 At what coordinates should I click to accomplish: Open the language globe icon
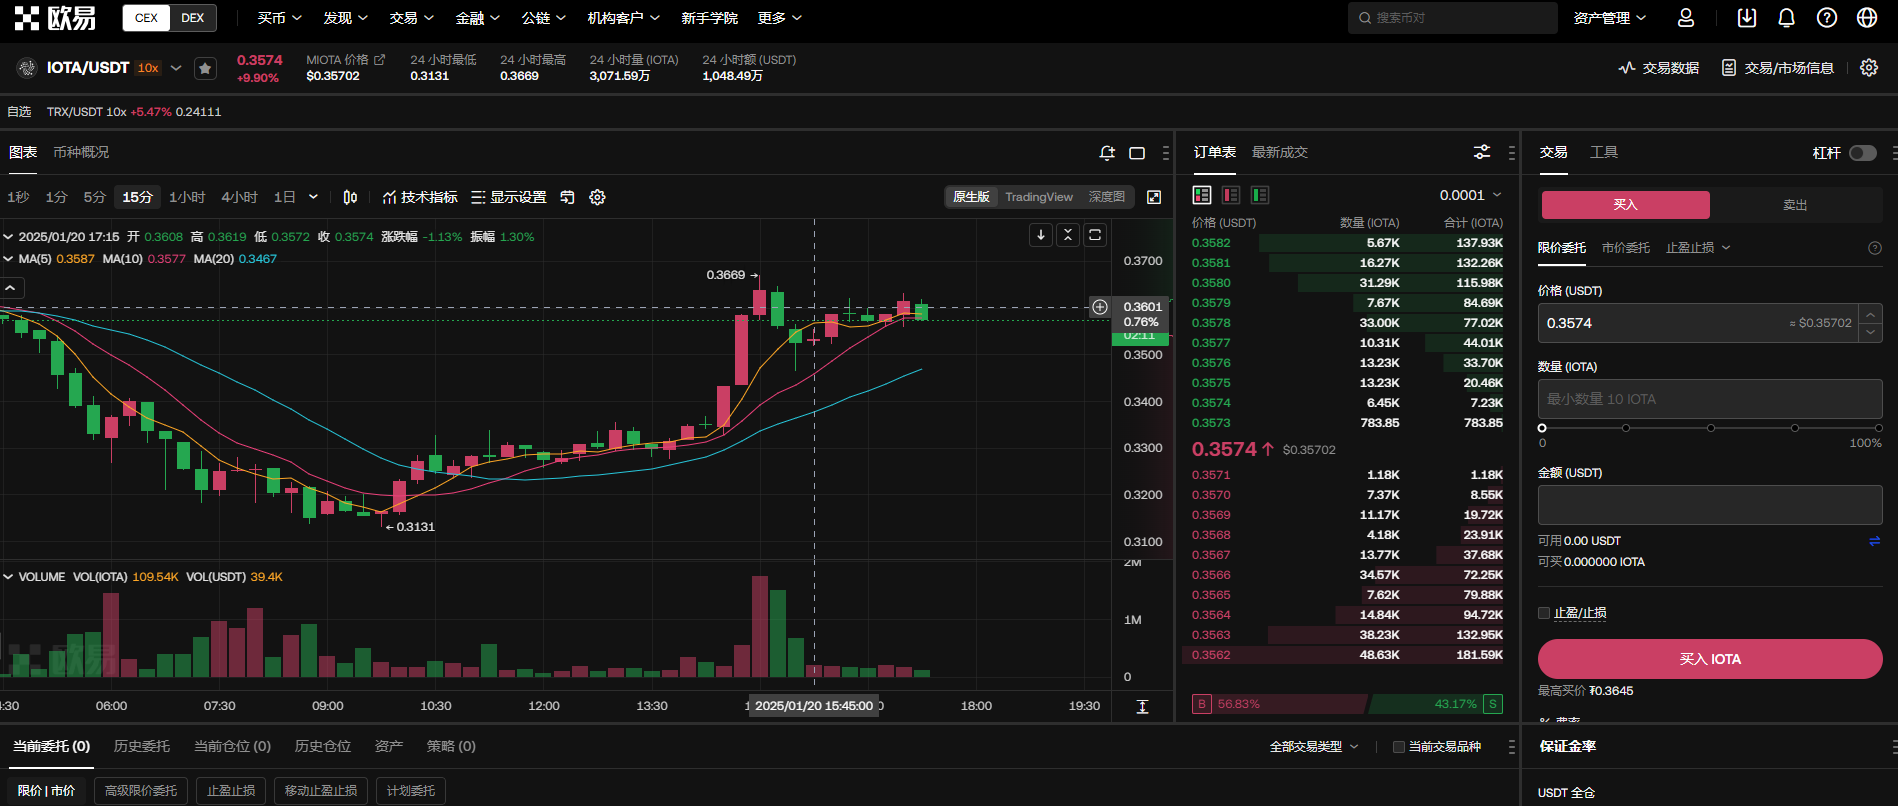pyautogui.click(x=1866, y=18)
